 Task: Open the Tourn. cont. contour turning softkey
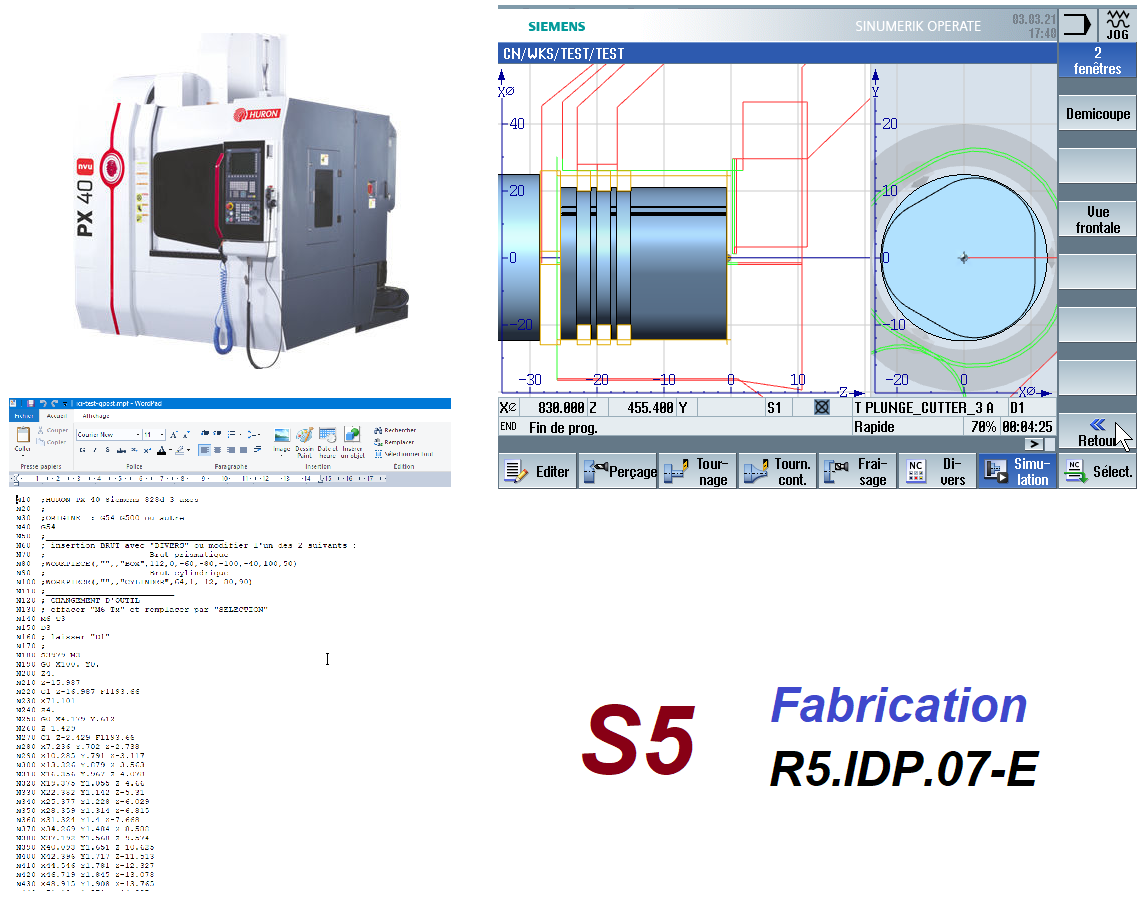pos(778,472)
